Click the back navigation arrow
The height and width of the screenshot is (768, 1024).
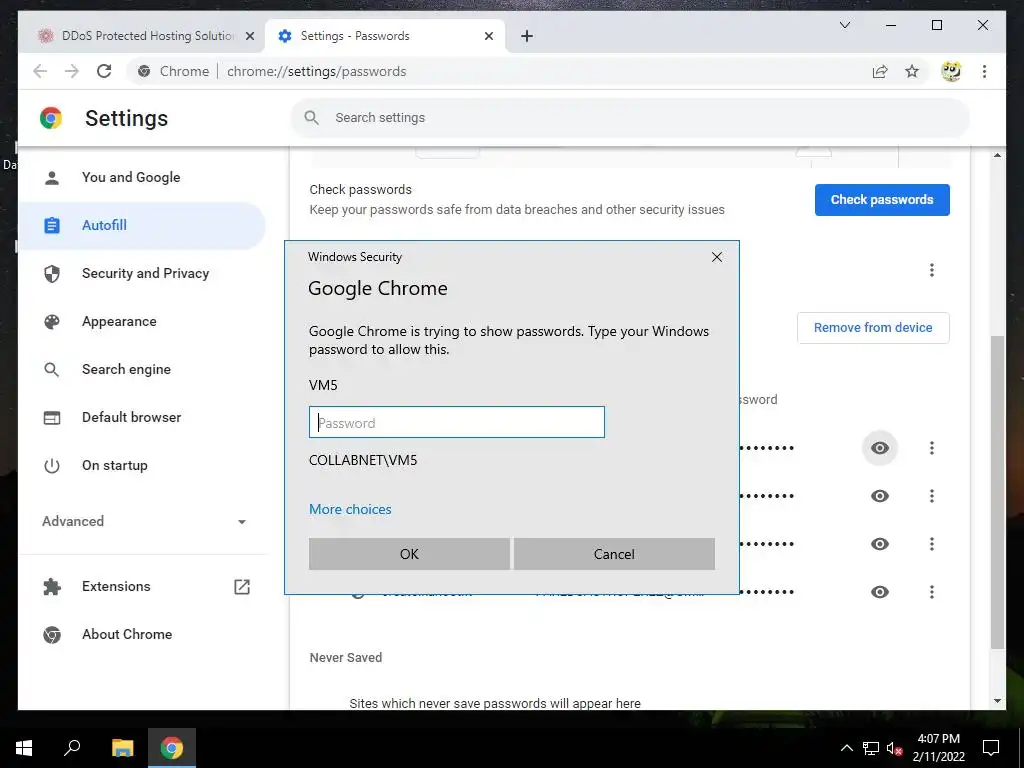[40, 71]
